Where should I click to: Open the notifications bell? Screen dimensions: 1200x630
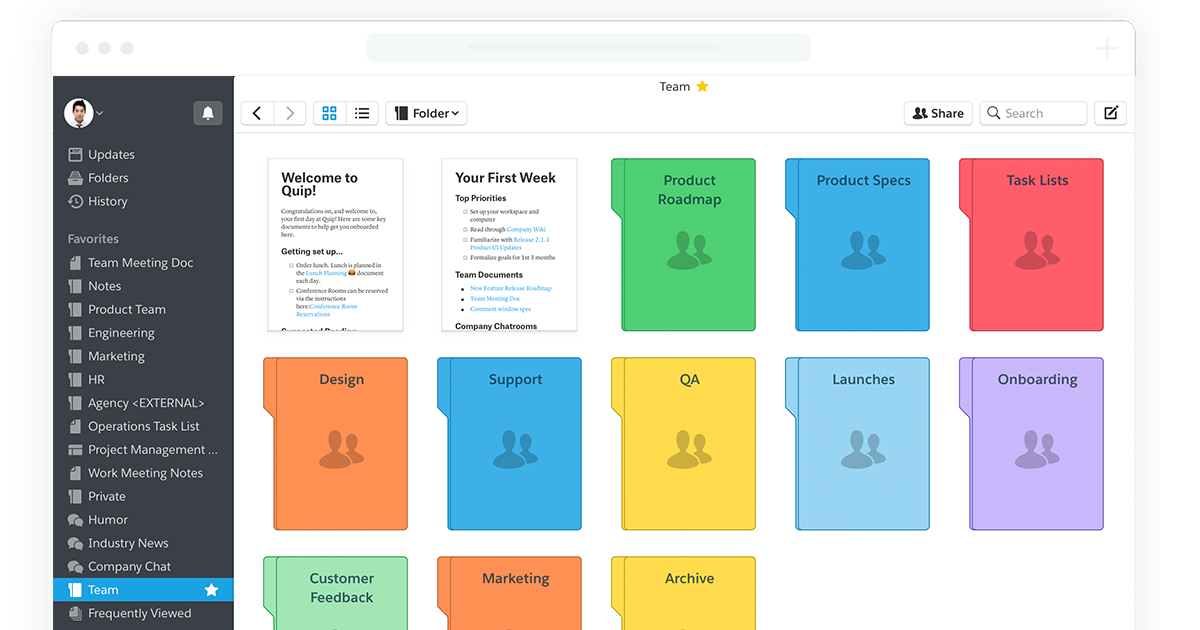(x=208, y=113)
